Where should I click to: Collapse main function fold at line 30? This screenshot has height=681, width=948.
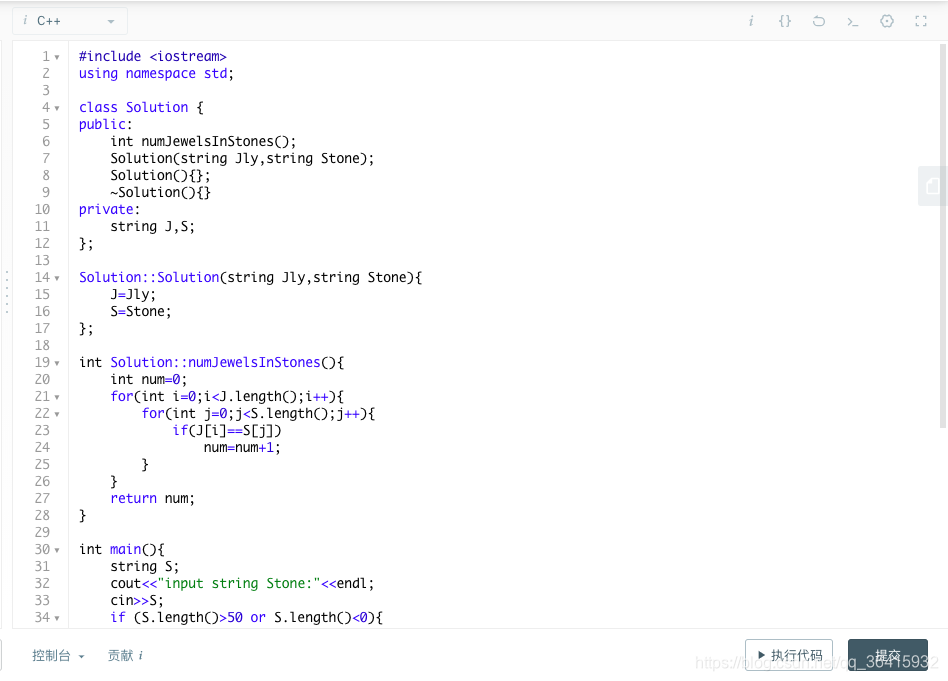coord(57,550)
